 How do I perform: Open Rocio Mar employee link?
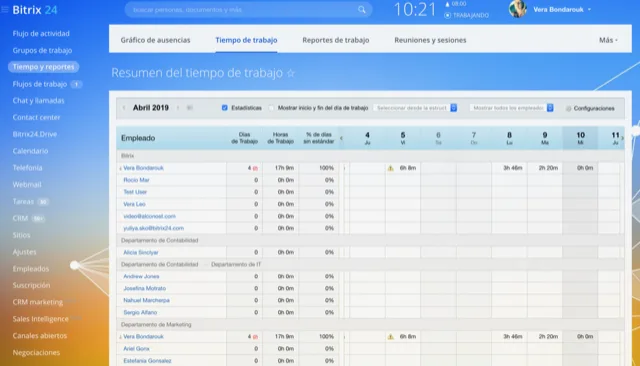pyautogui.click(x=136, y=180)
